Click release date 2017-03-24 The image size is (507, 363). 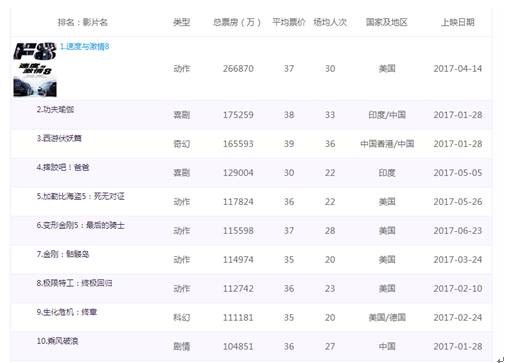point(458,260)
